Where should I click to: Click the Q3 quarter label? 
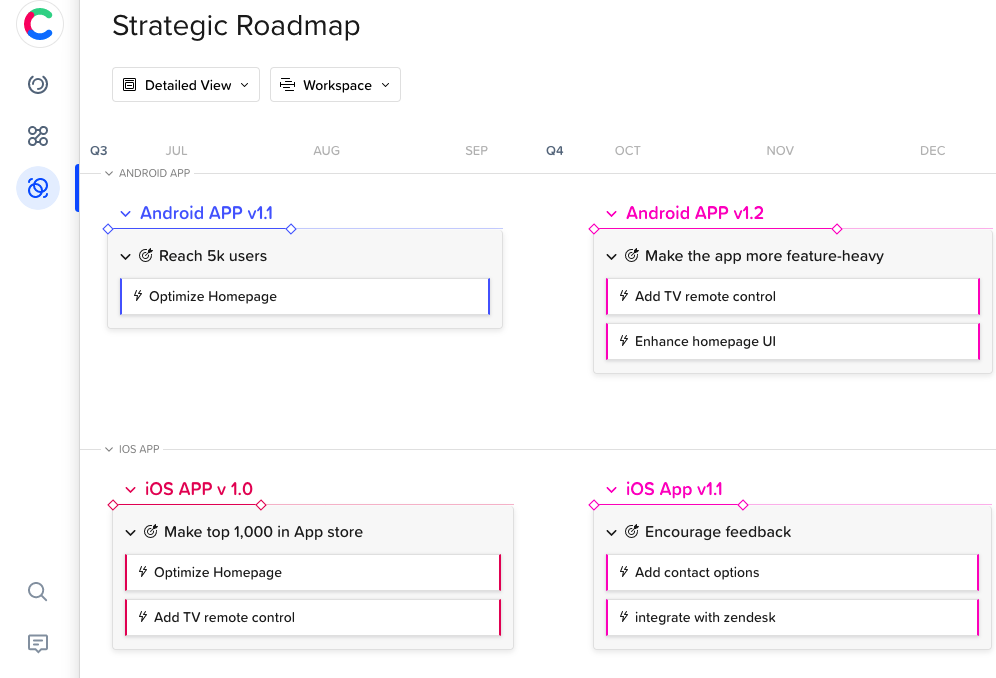(x=98, y=151)
